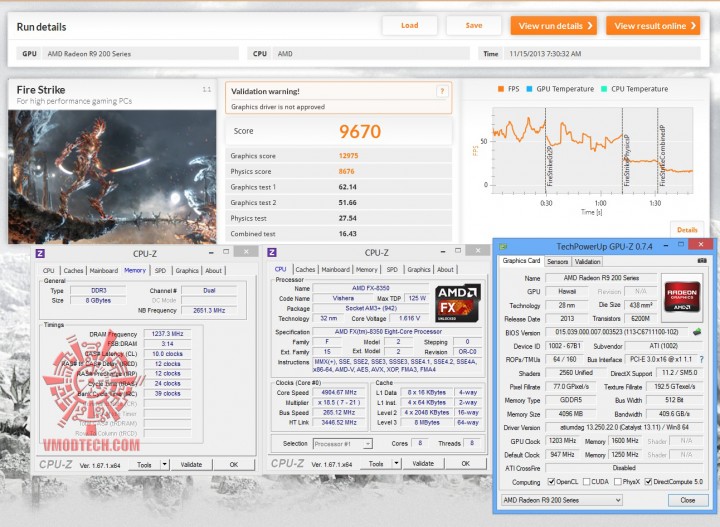Toggle the CUDA checkbox in GPU-Z
This screenshot has height=527, width=720.
click(x=586, y=482)
